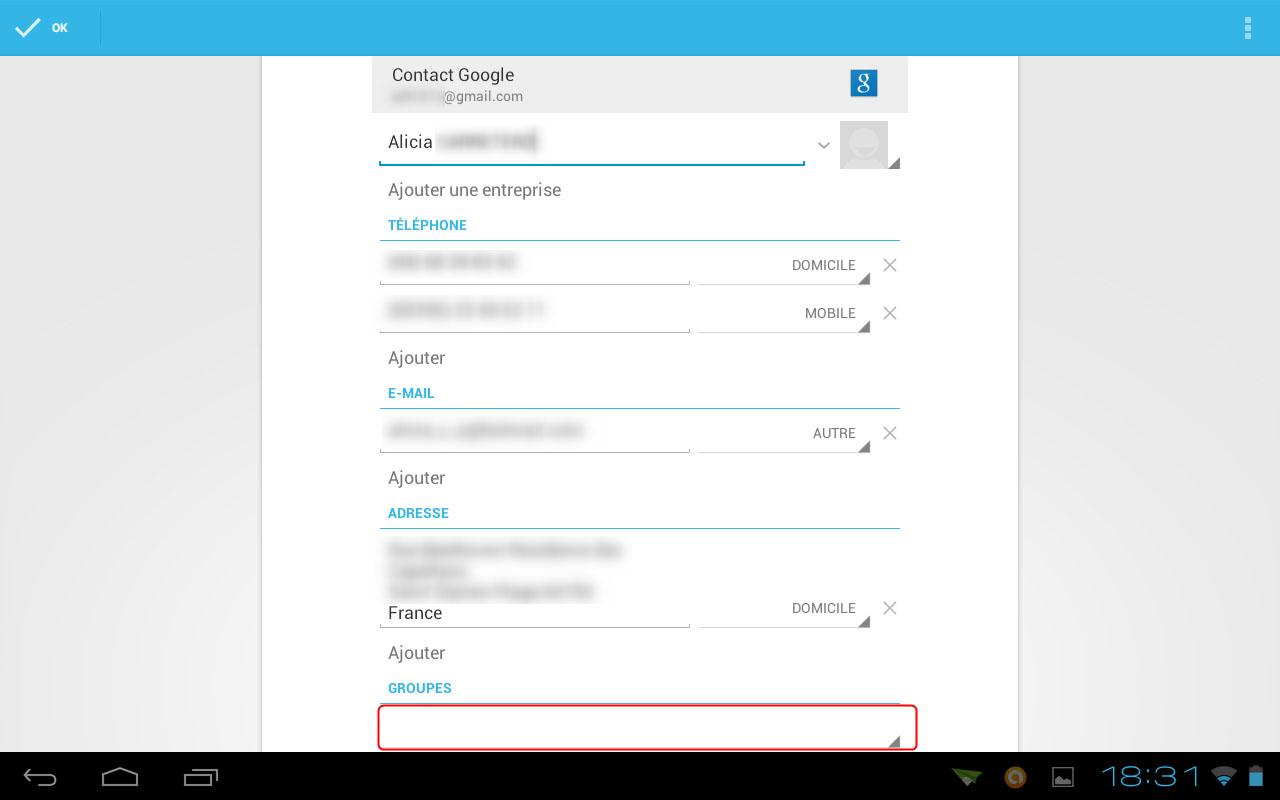Delete the DOMICILE address entry
The height and width of the screenshot is (800, 1280).
click(x=890, y=608)
